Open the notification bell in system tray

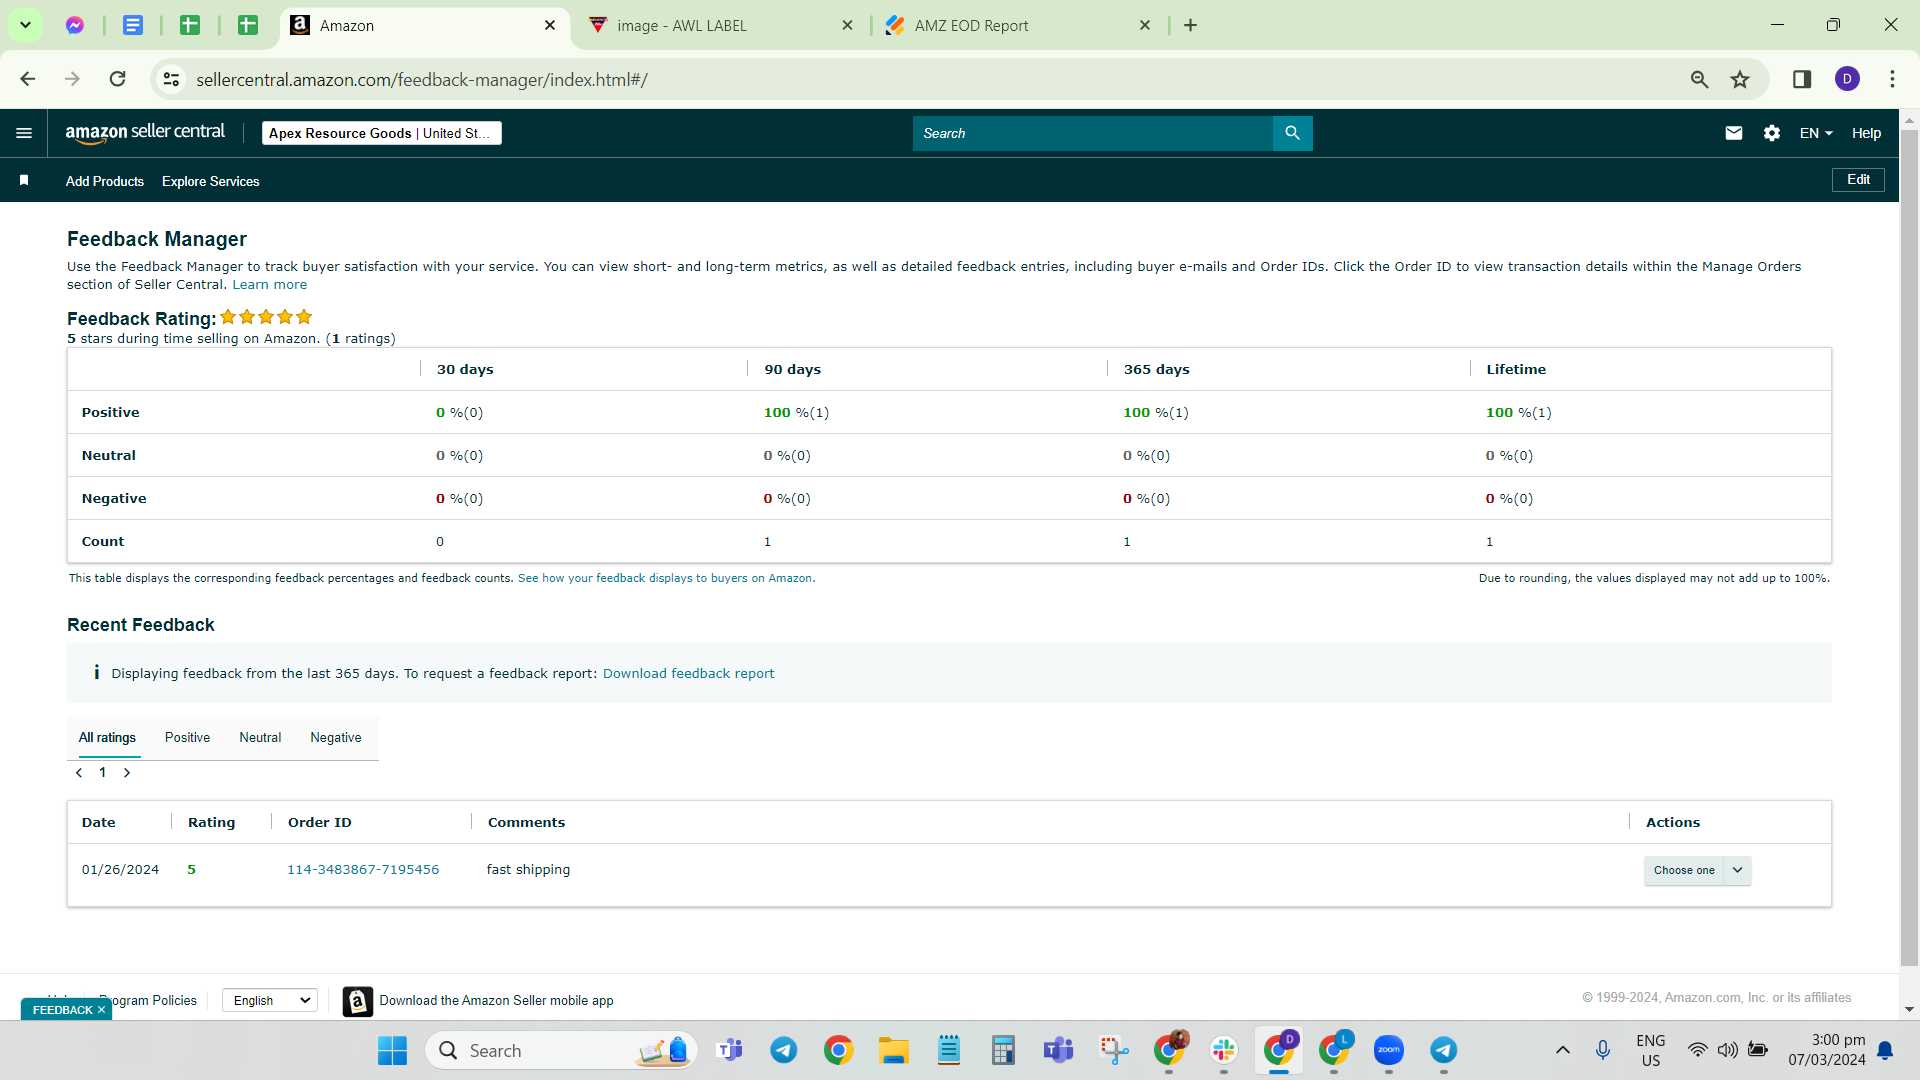[1885, 1050]
